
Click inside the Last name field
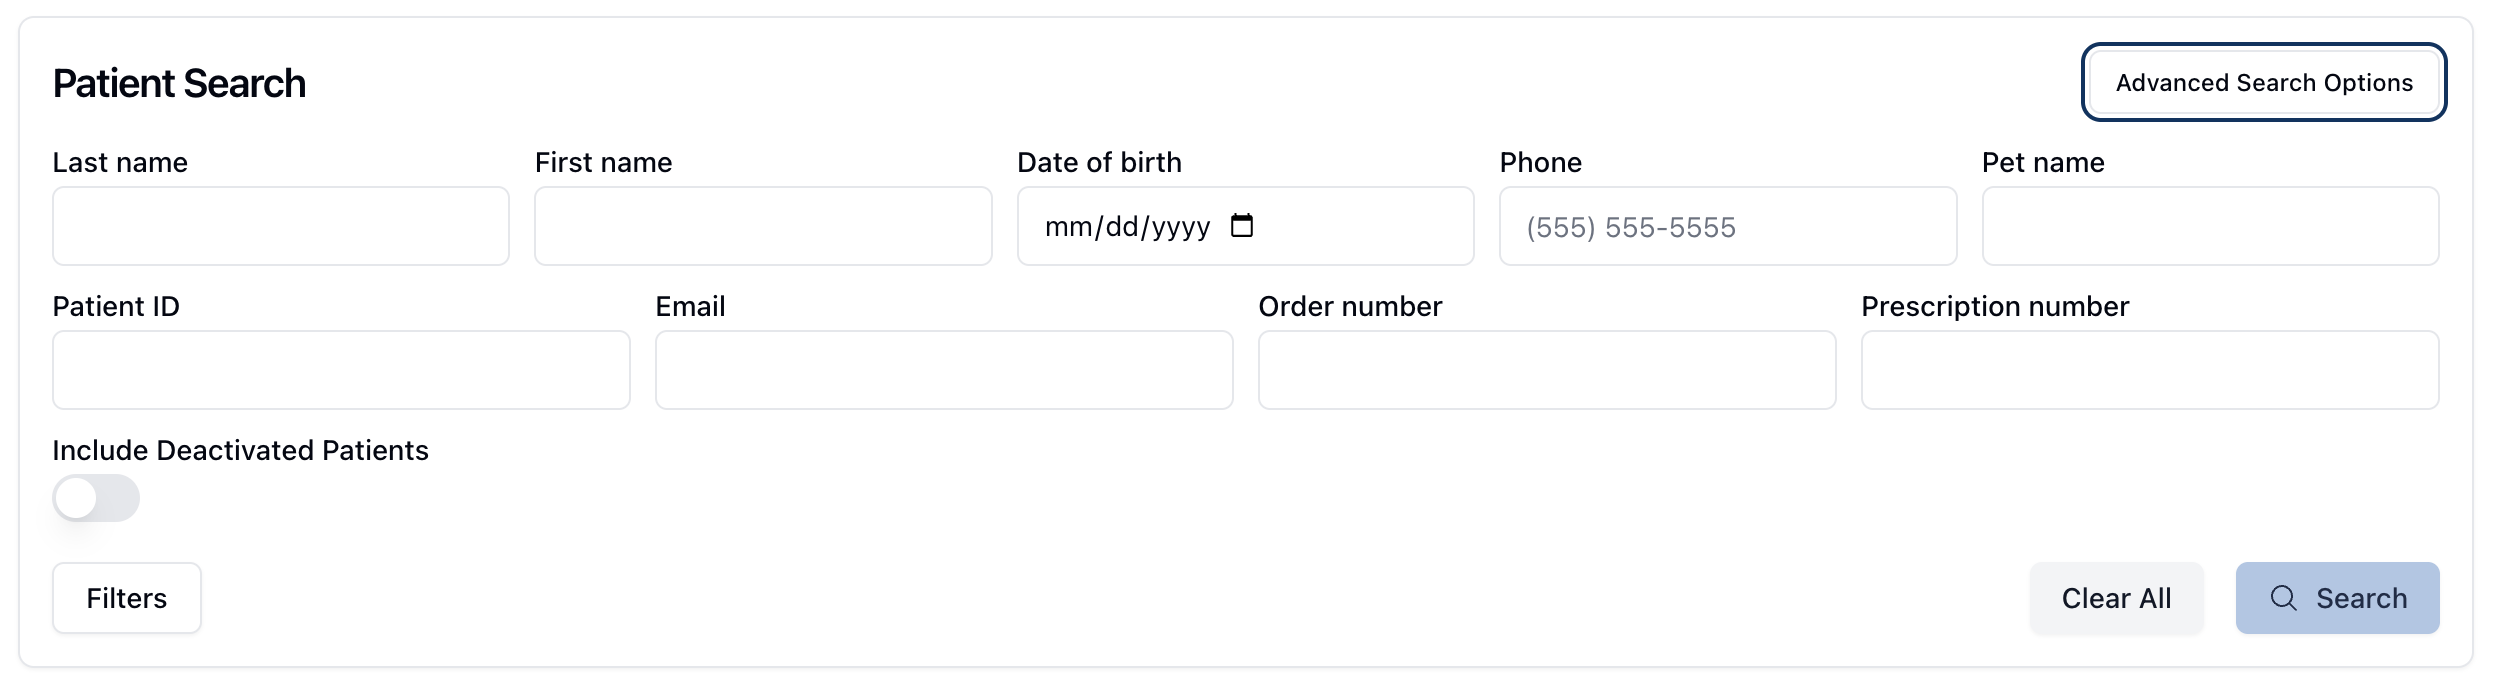pos(280,226)
